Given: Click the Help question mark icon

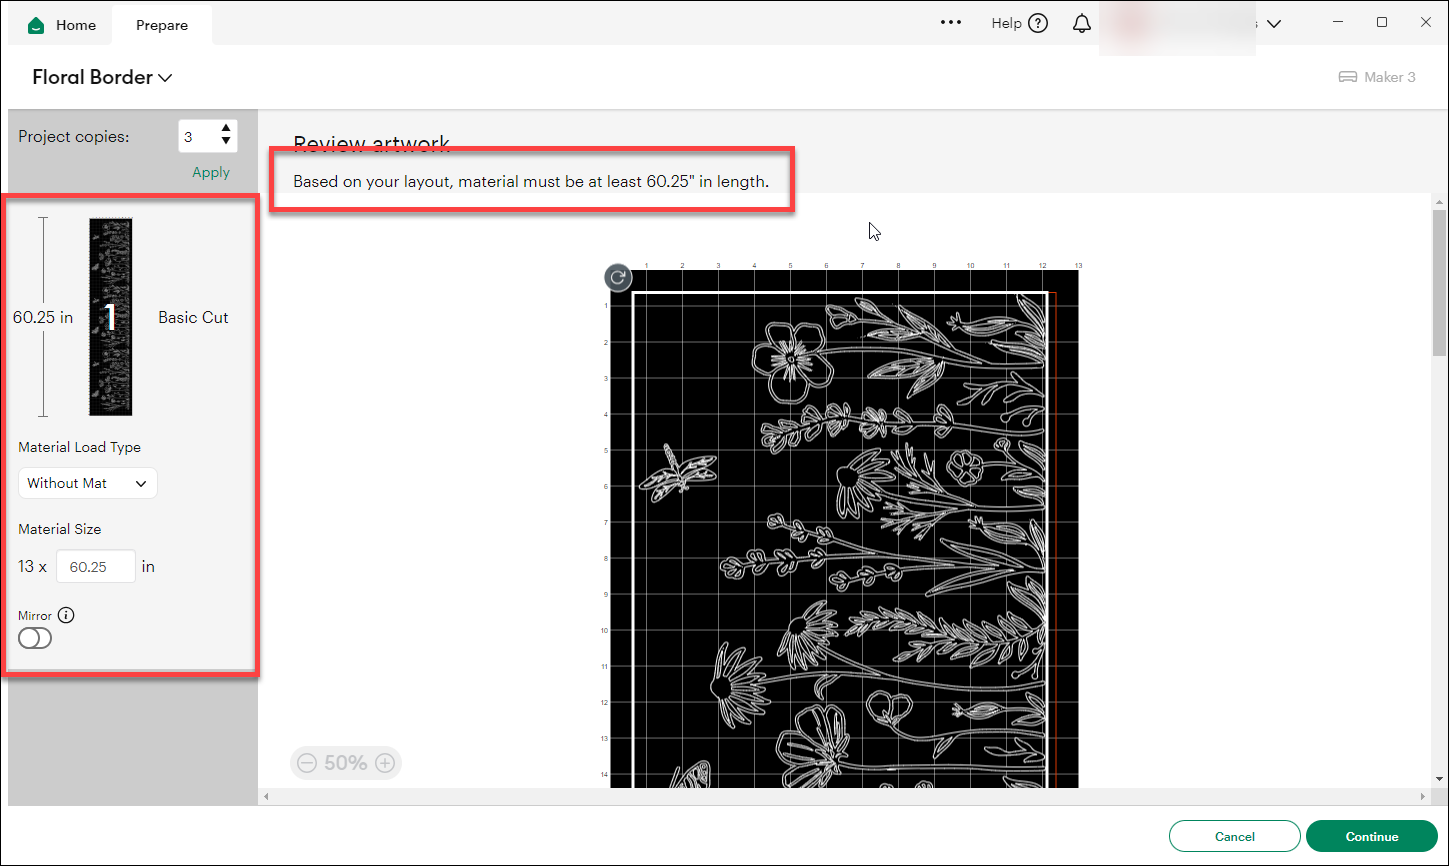Looking at the screenshot, I should [x=1038, y=23].
